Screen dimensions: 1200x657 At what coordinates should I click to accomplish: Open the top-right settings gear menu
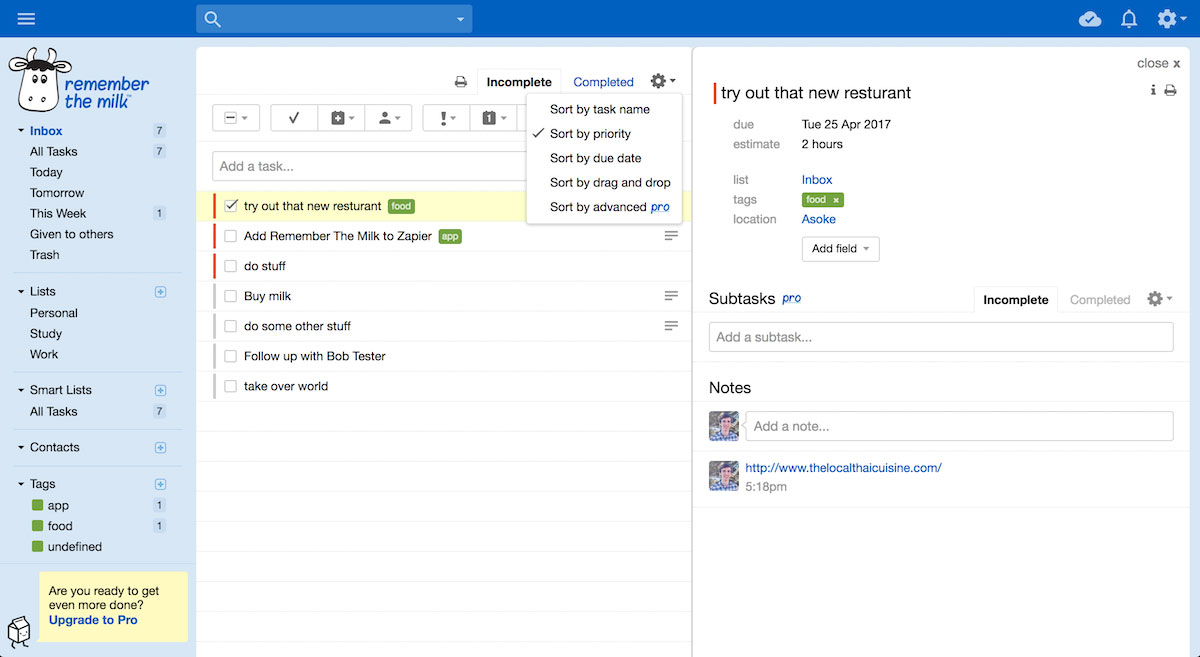pos(1170,19)
